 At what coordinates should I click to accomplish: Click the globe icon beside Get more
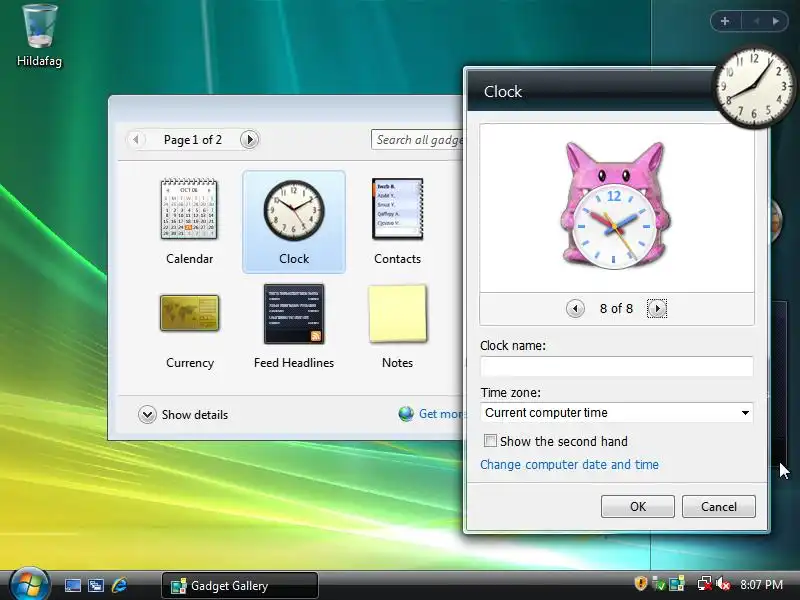(x=406, y=414)
